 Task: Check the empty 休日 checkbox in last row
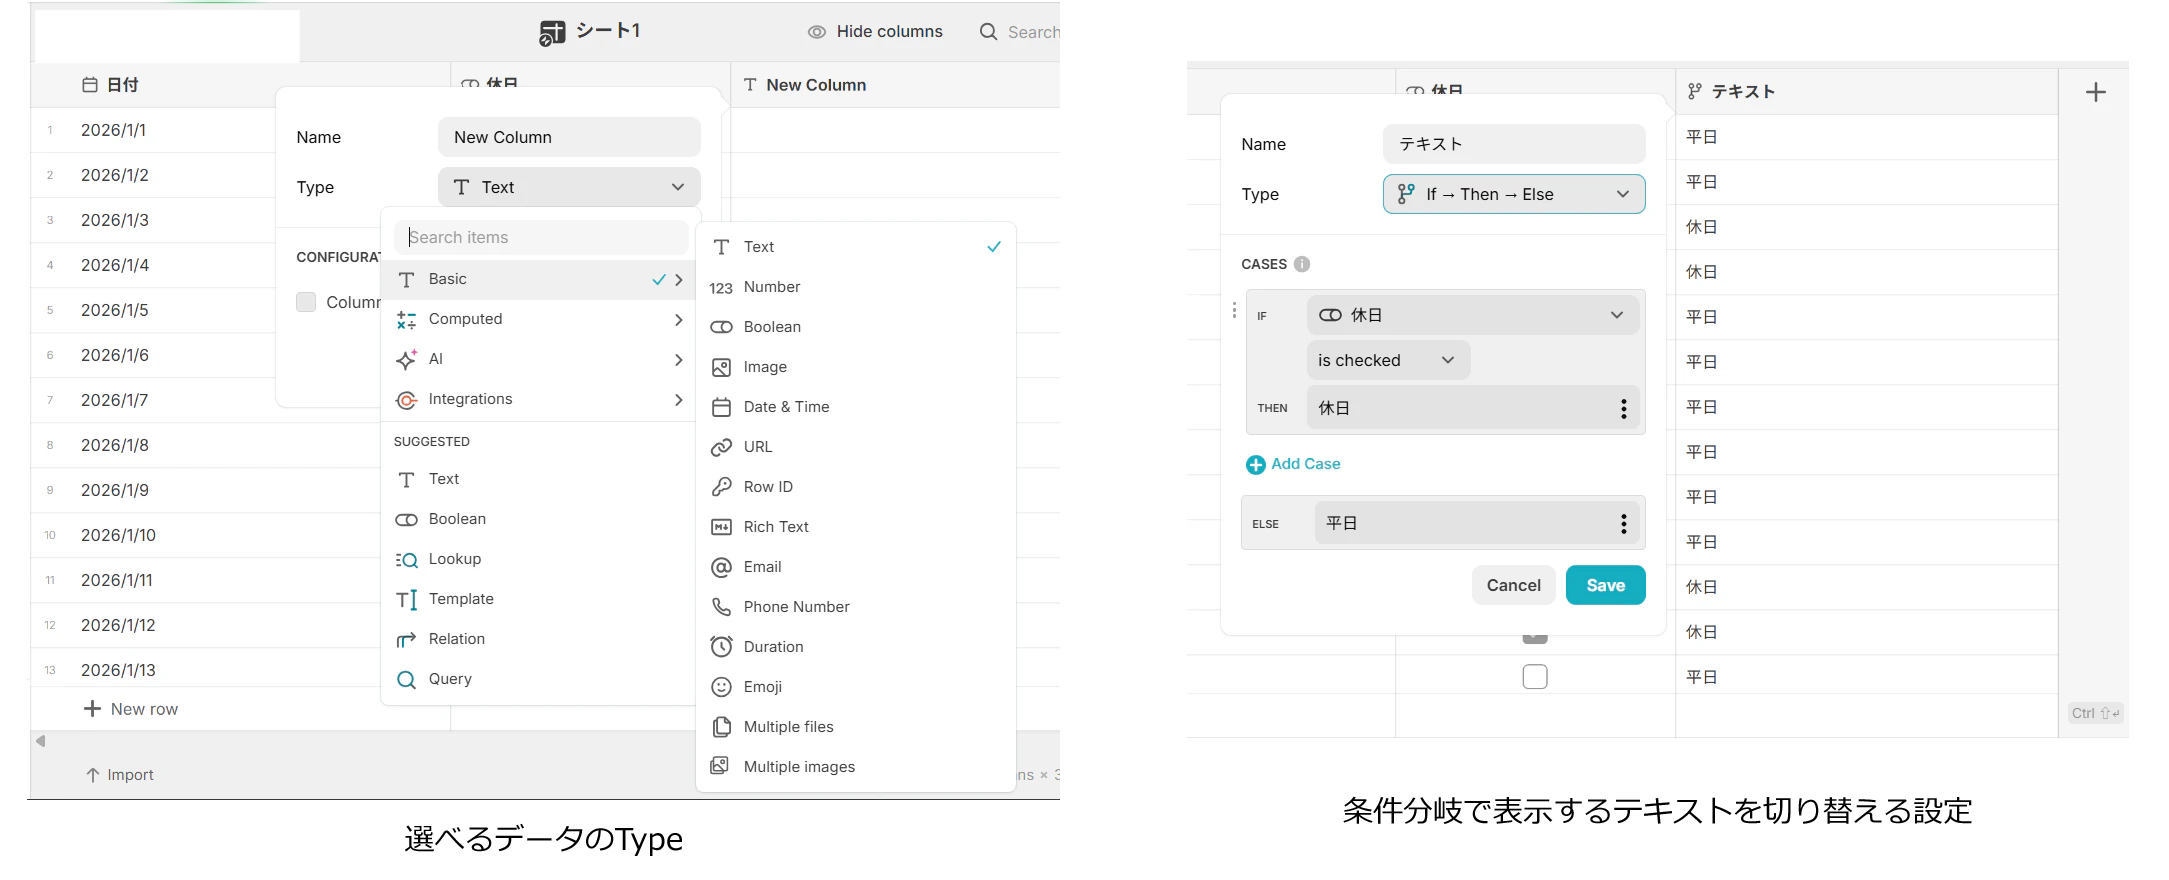click(1535, 677)
